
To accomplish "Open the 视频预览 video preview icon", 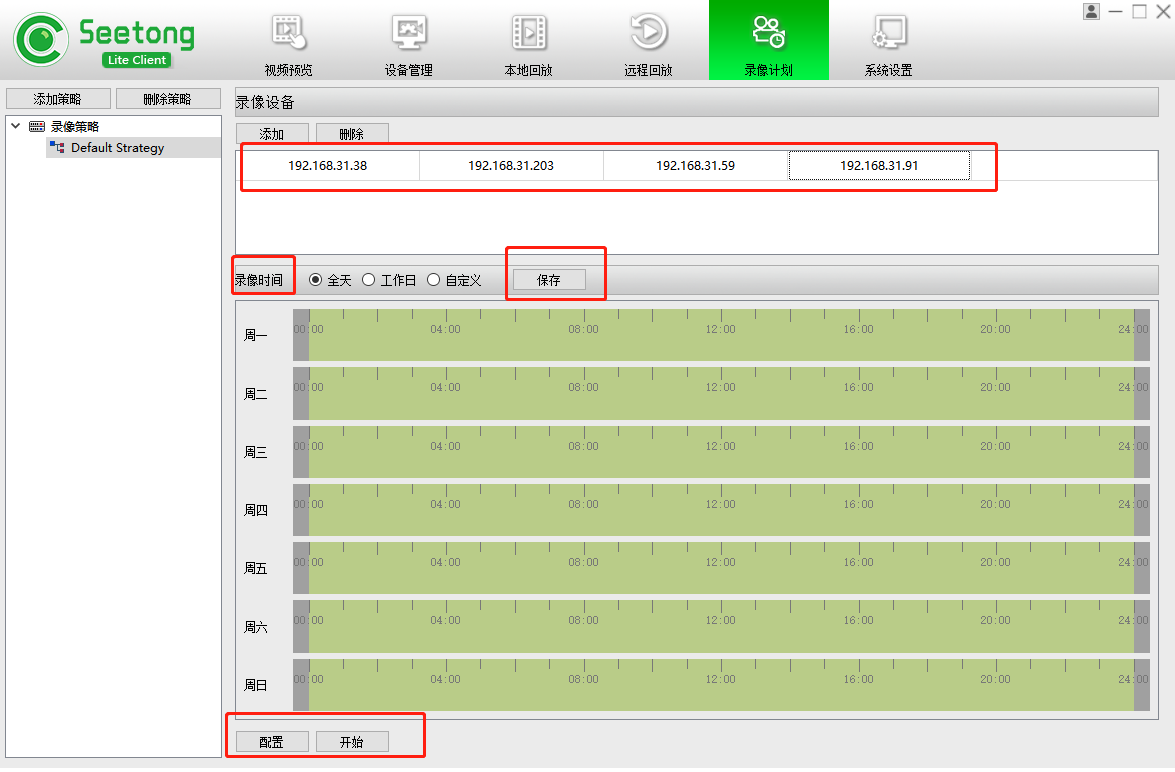I will [x=288, y=33].
